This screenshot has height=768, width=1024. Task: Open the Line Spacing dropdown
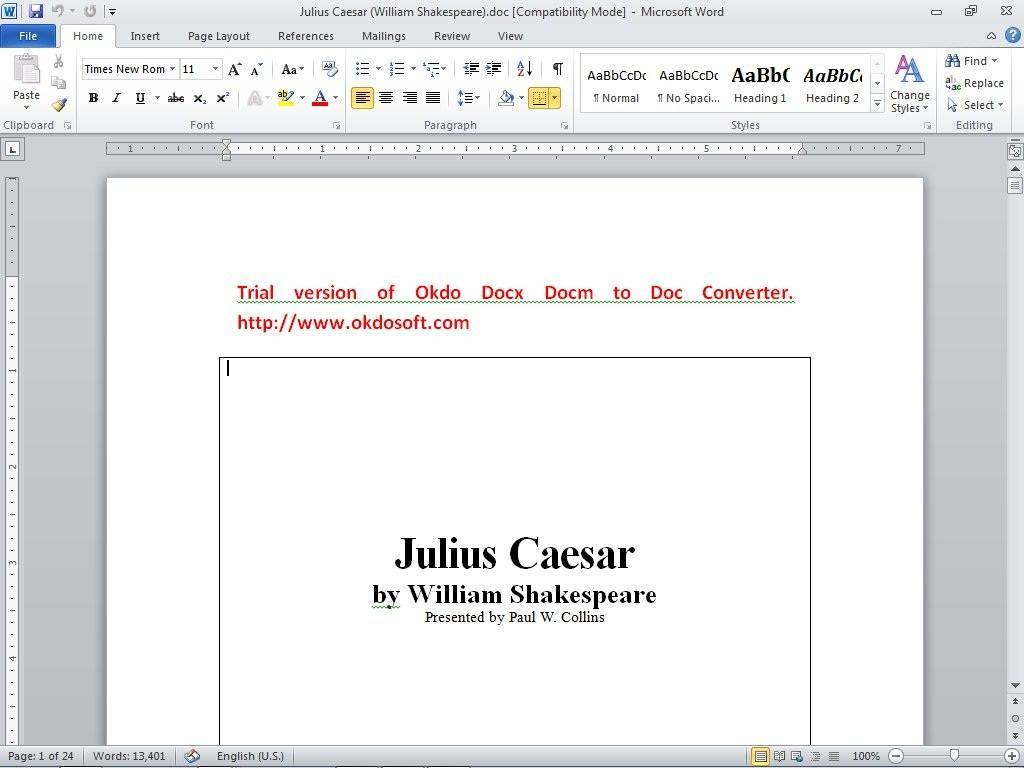[x=469, y=98]
